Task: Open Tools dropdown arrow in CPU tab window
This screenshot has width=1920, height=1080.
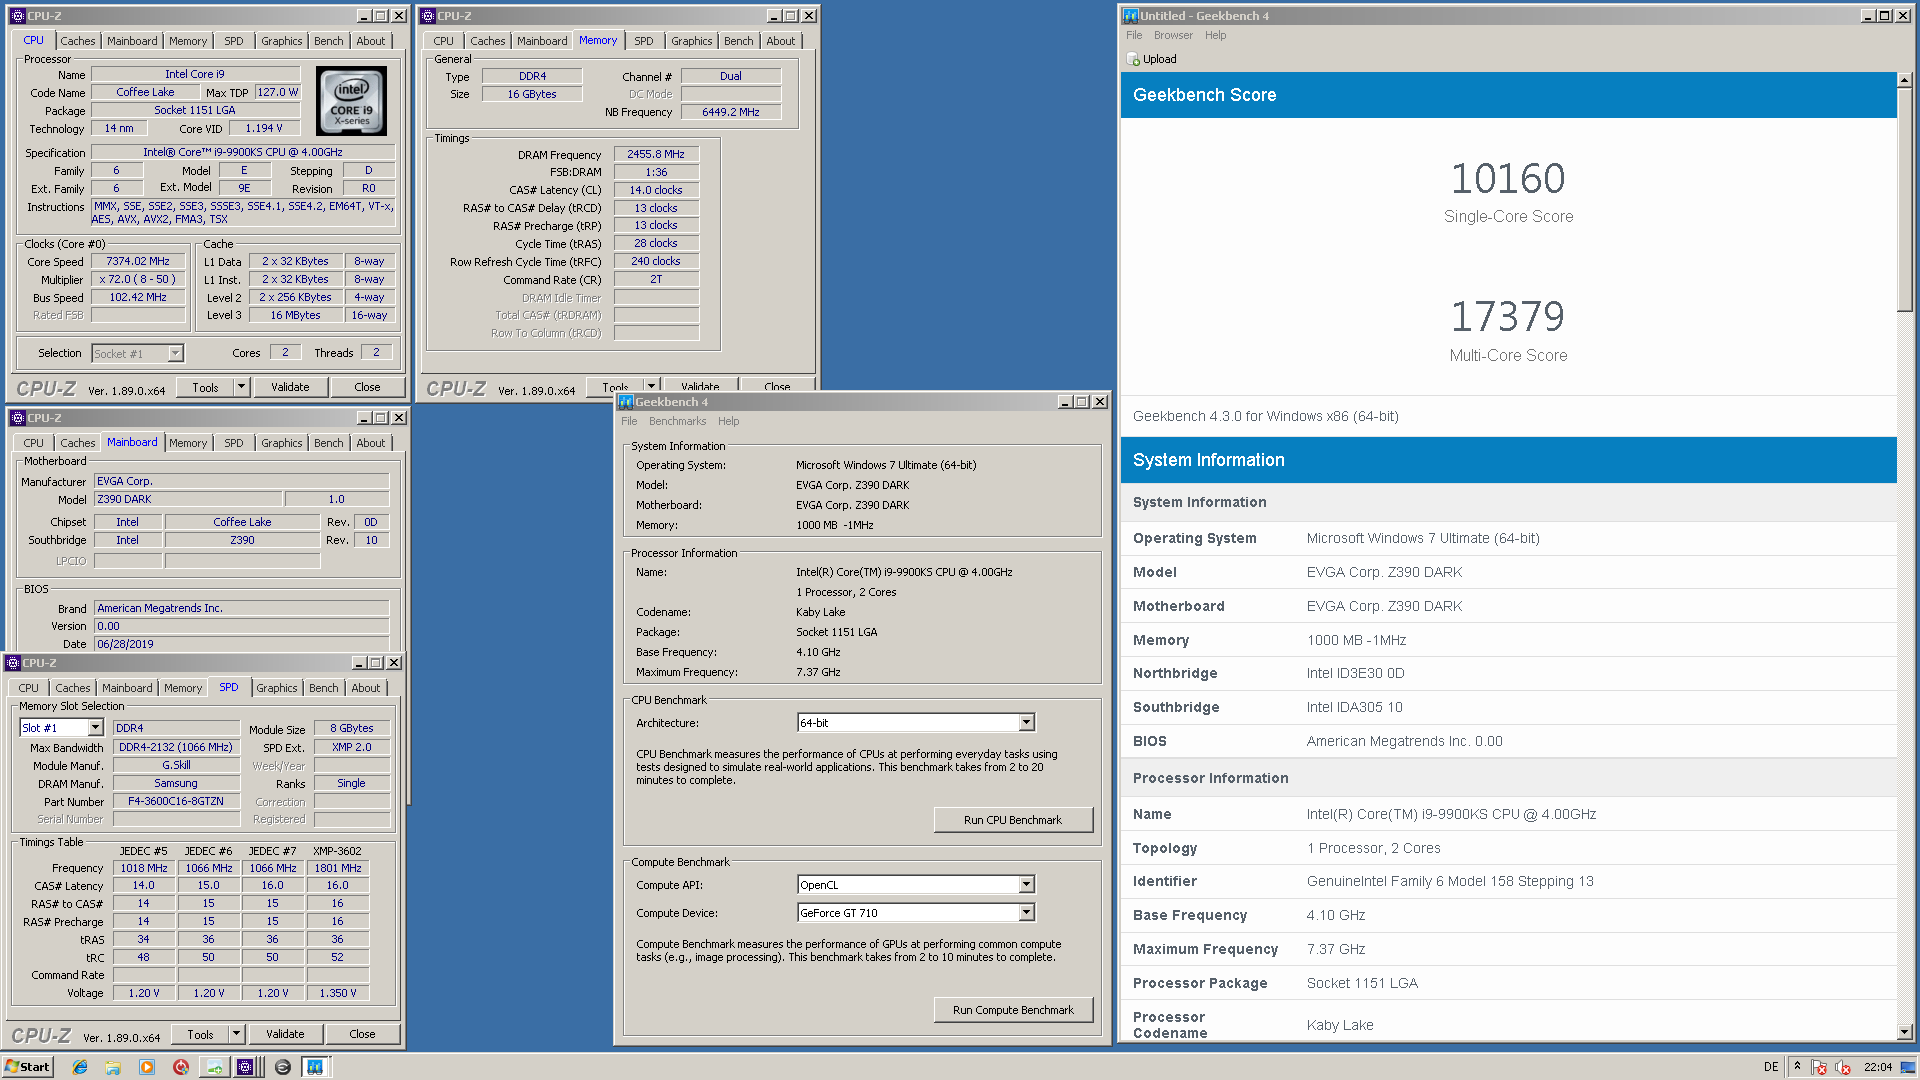Action: click(241, 387)
